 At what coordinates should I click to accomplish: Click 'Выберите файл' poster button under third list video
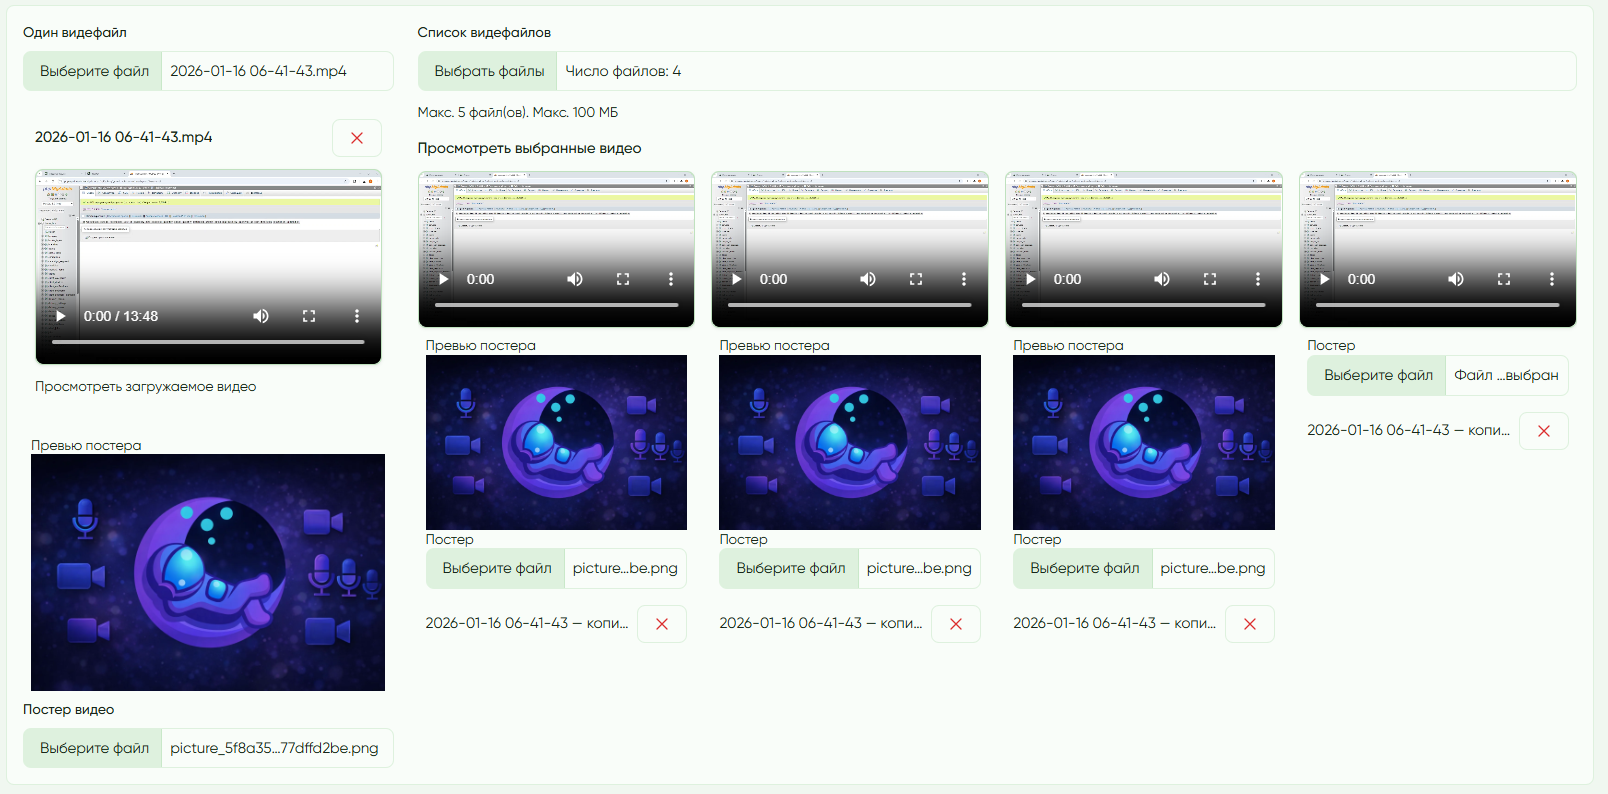pyautogui.click(x=1084, y=568)
